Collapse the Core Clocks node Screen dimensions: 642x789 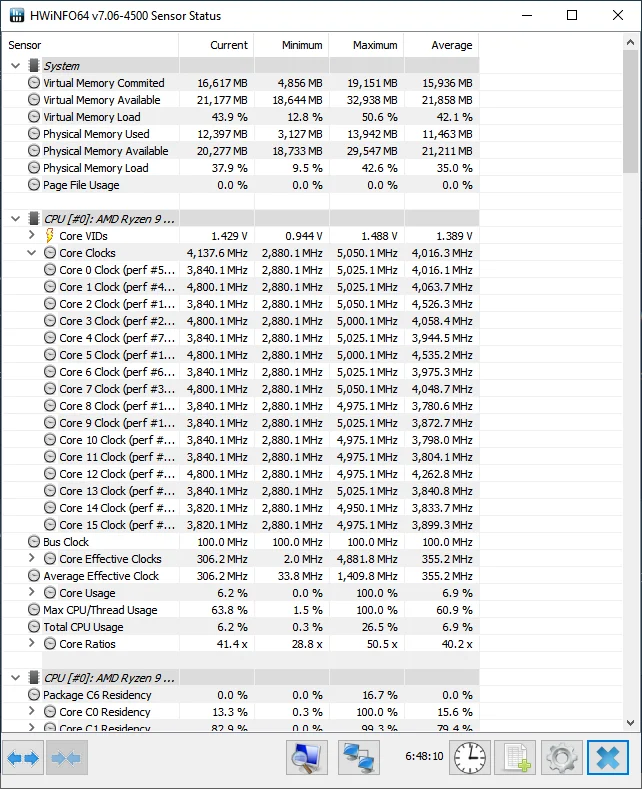point(32,253)
